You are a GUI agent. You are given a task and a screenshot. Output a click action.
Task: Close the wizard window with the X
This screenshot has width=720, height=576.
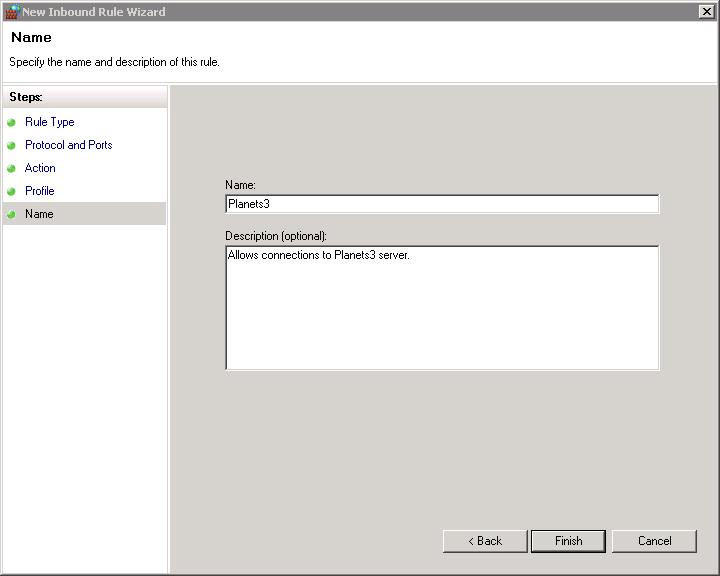(706, 12)
